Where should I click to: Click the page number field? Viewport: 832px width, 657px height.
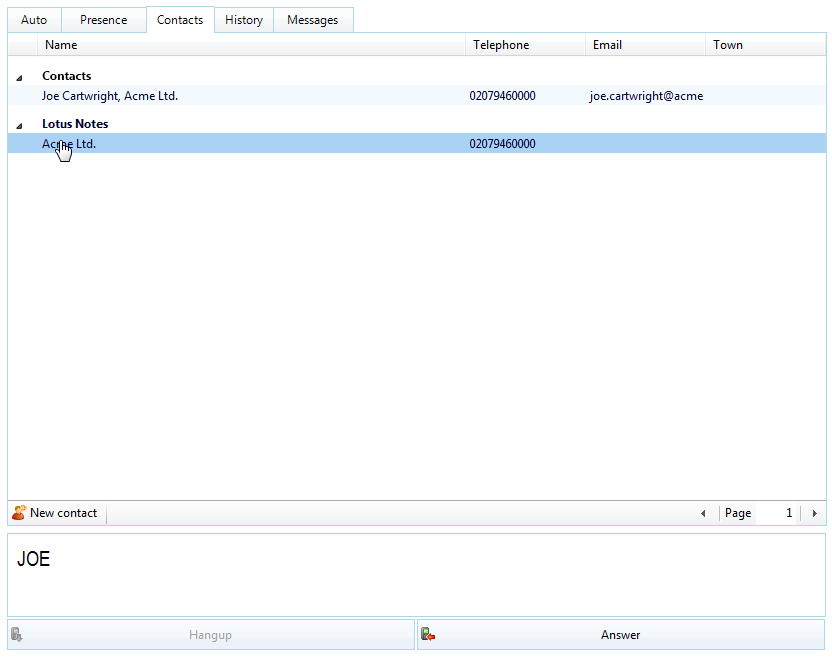pyautogui.click(x=776, y=513)
